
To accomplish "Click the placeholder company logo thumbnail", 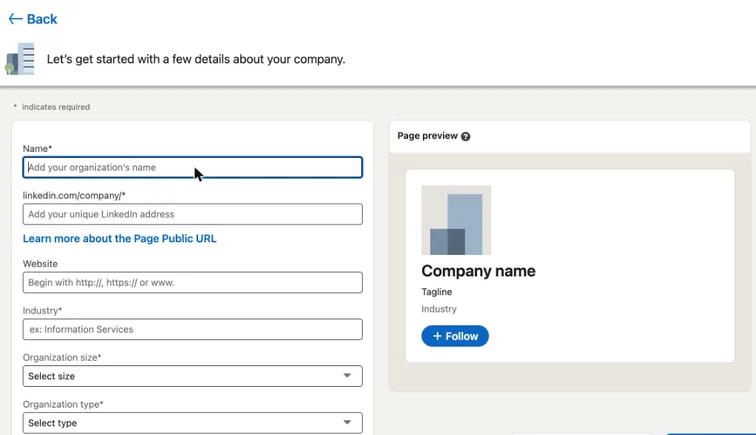I will pos(456,220).
